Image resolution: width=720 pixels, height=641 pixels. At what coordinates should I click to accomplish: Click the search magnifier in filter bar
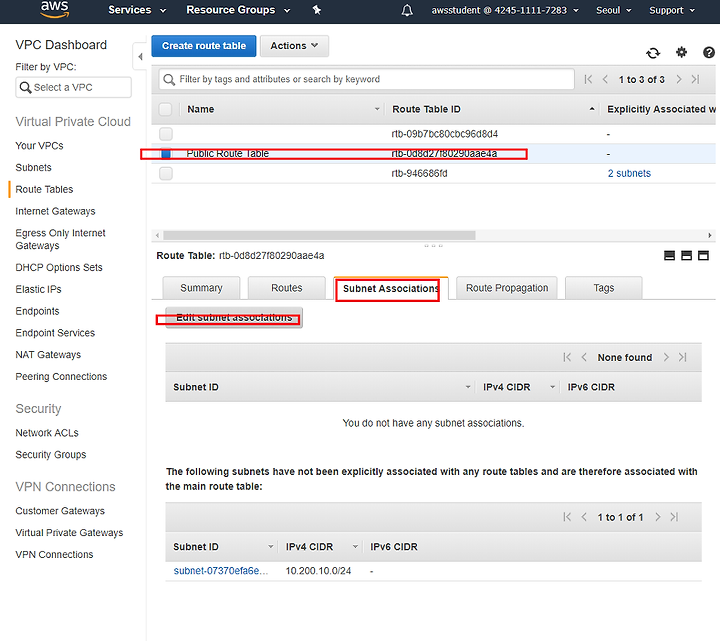pos(169,79)
